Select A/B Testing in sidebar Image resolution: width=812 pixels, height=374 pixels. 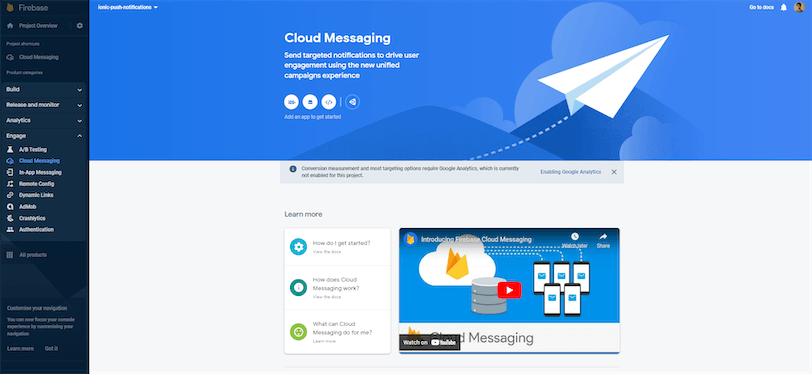(x=33, y=149)
